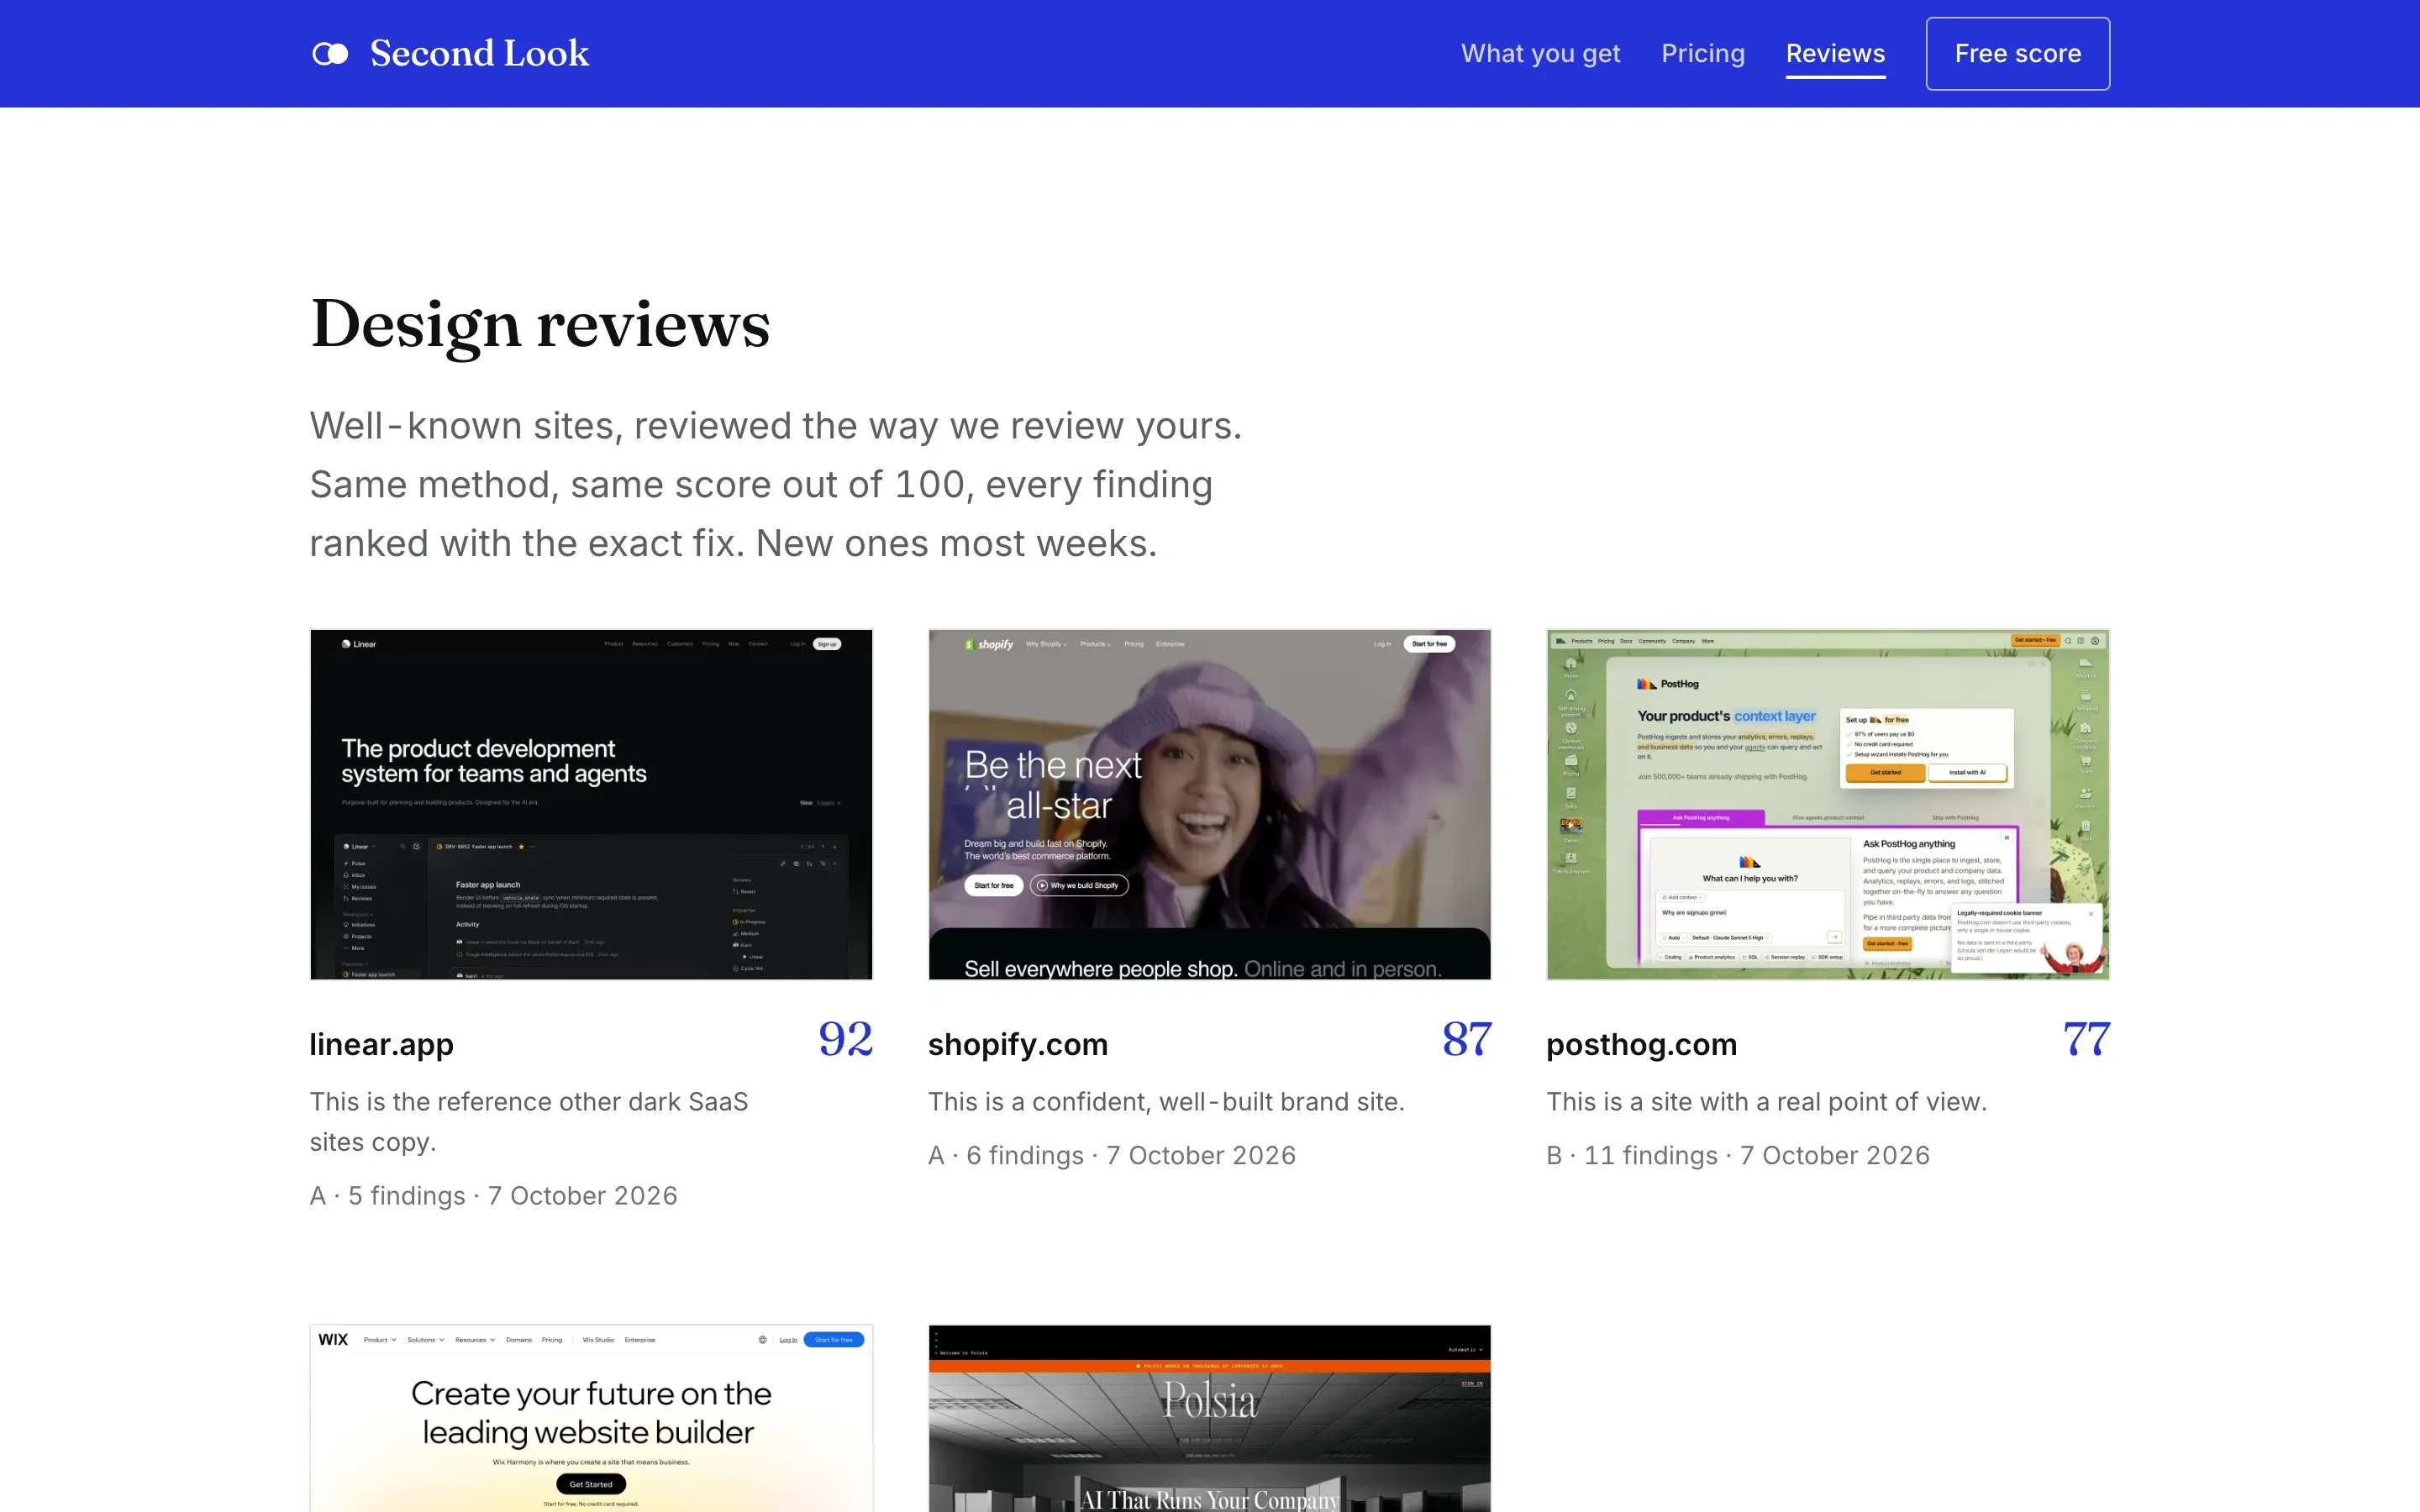
Task: Open the Polsia review thumbnail
Action: point(1209,1418)
